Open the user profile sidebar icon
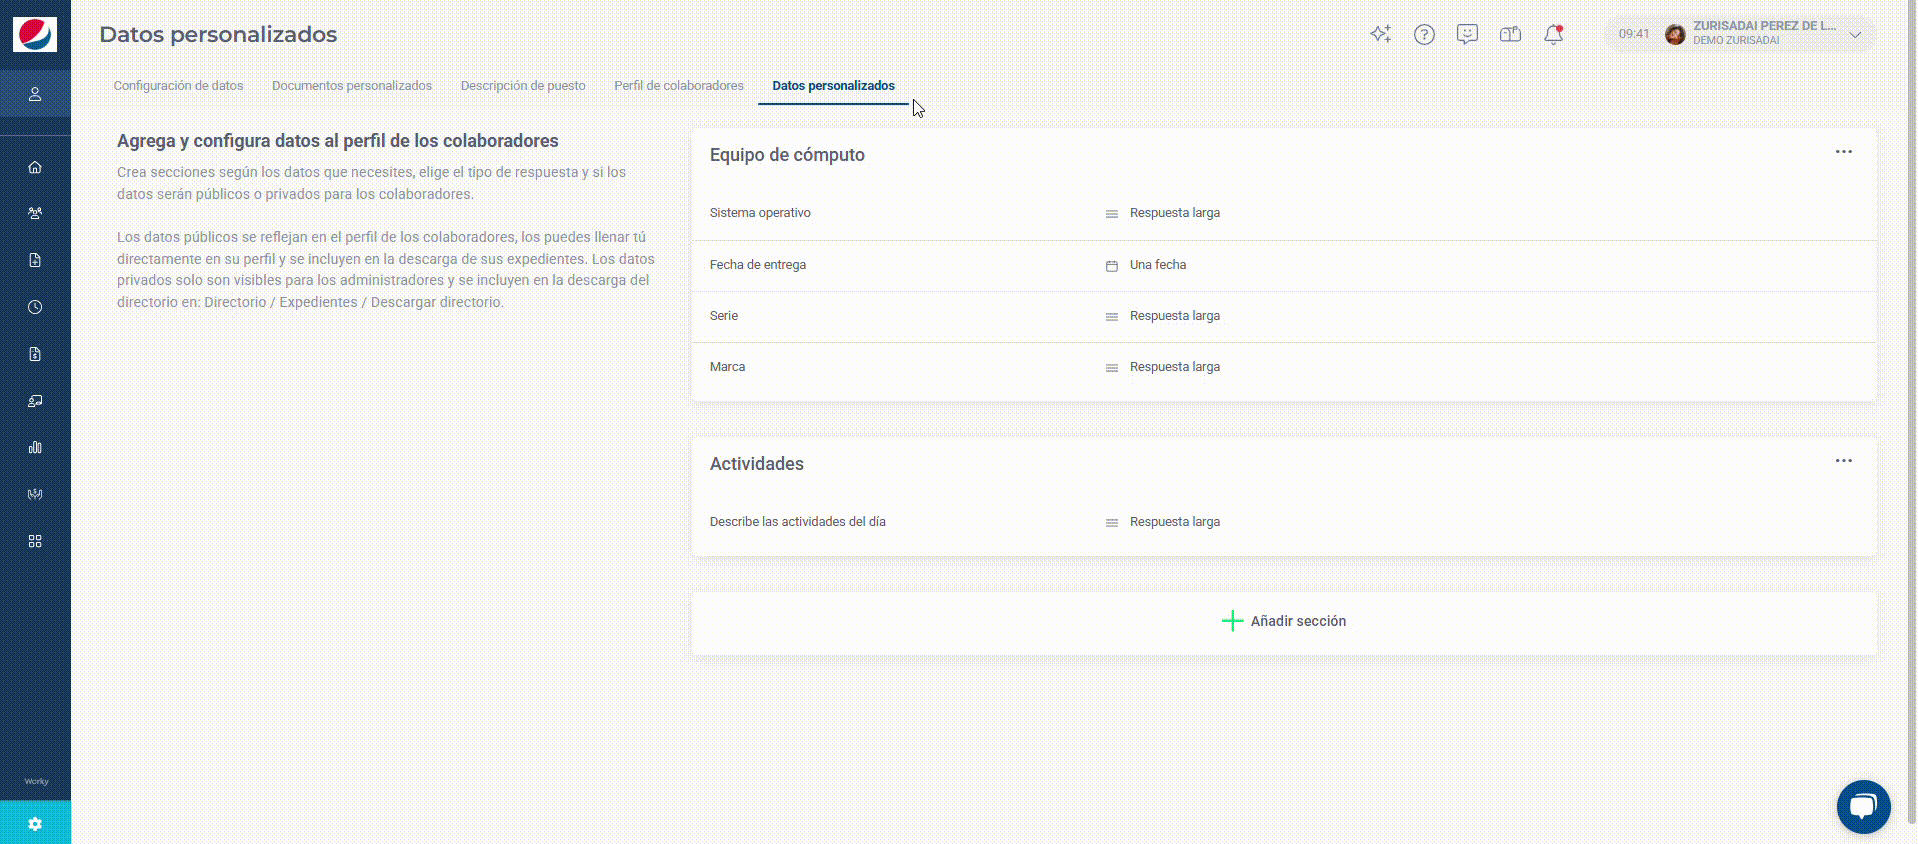 point(35,94)
